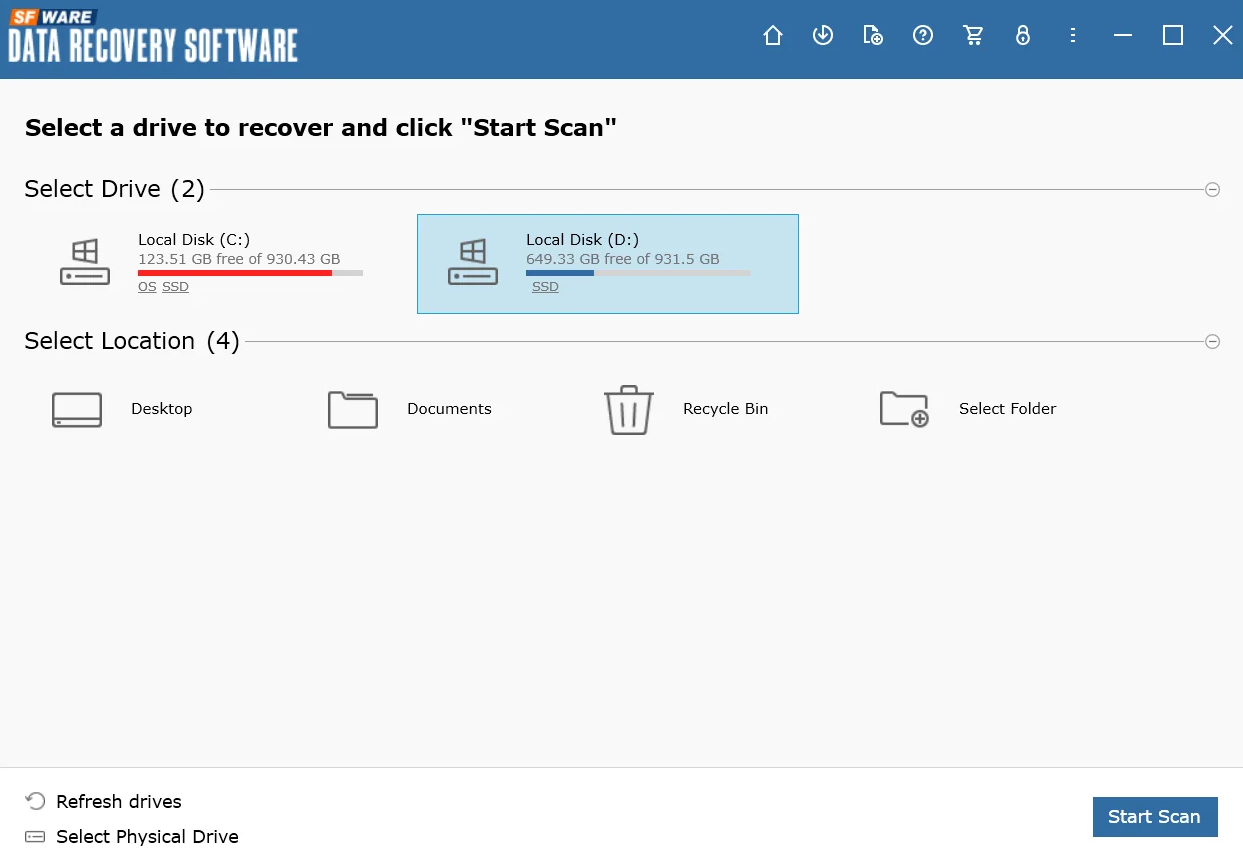Choose Select Physical Drive option
The height and width of the screenshot is (863, 1243).
147,837
